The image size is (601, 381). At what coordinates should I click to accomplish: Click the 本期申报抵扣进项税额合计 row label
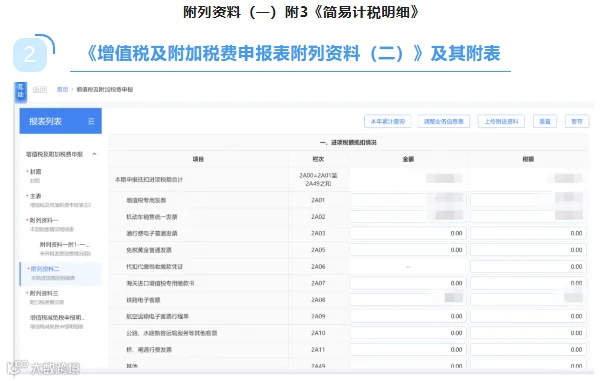(149, 179)
